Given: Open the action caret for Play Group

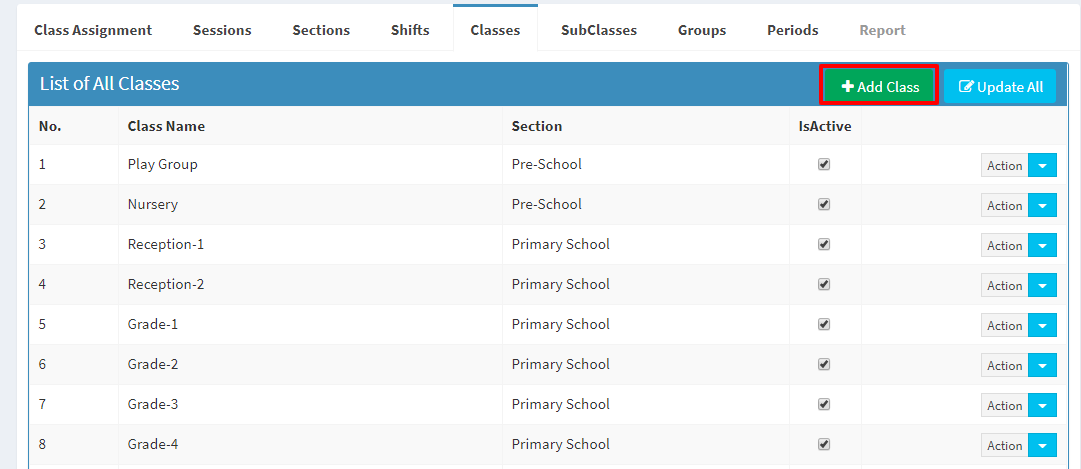Looking at the screenshot, I should point(1042,166).
